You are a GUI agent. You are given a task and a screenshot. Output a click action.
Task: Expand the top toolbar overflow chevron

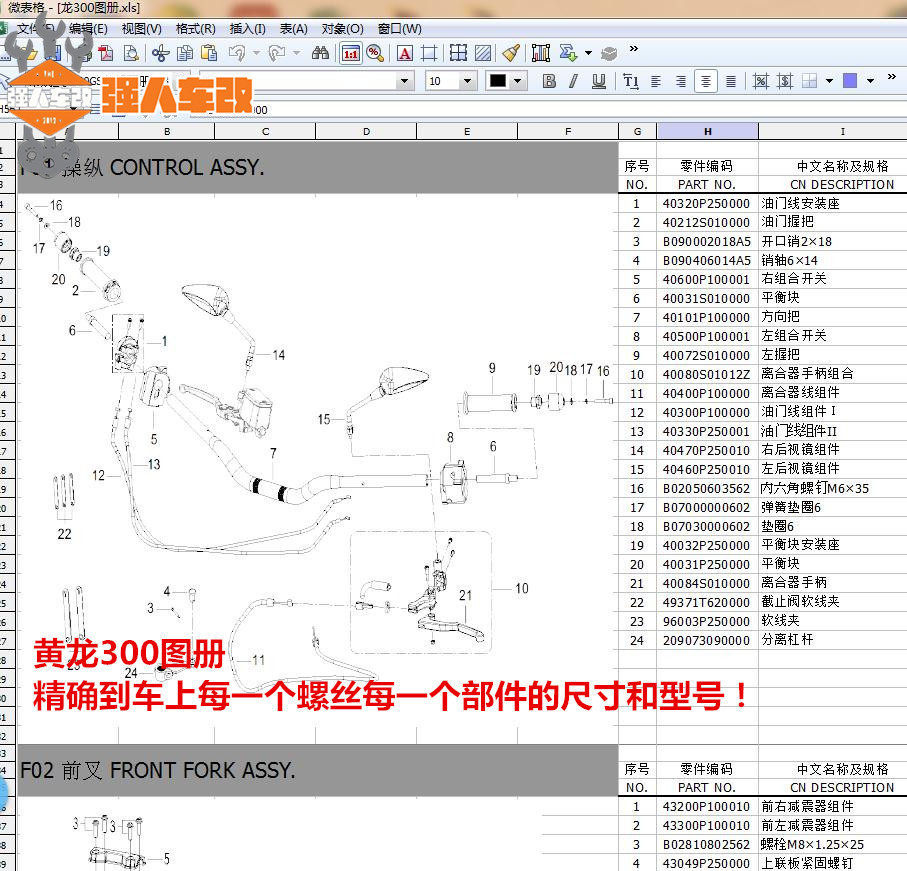(x=634, y=49)
